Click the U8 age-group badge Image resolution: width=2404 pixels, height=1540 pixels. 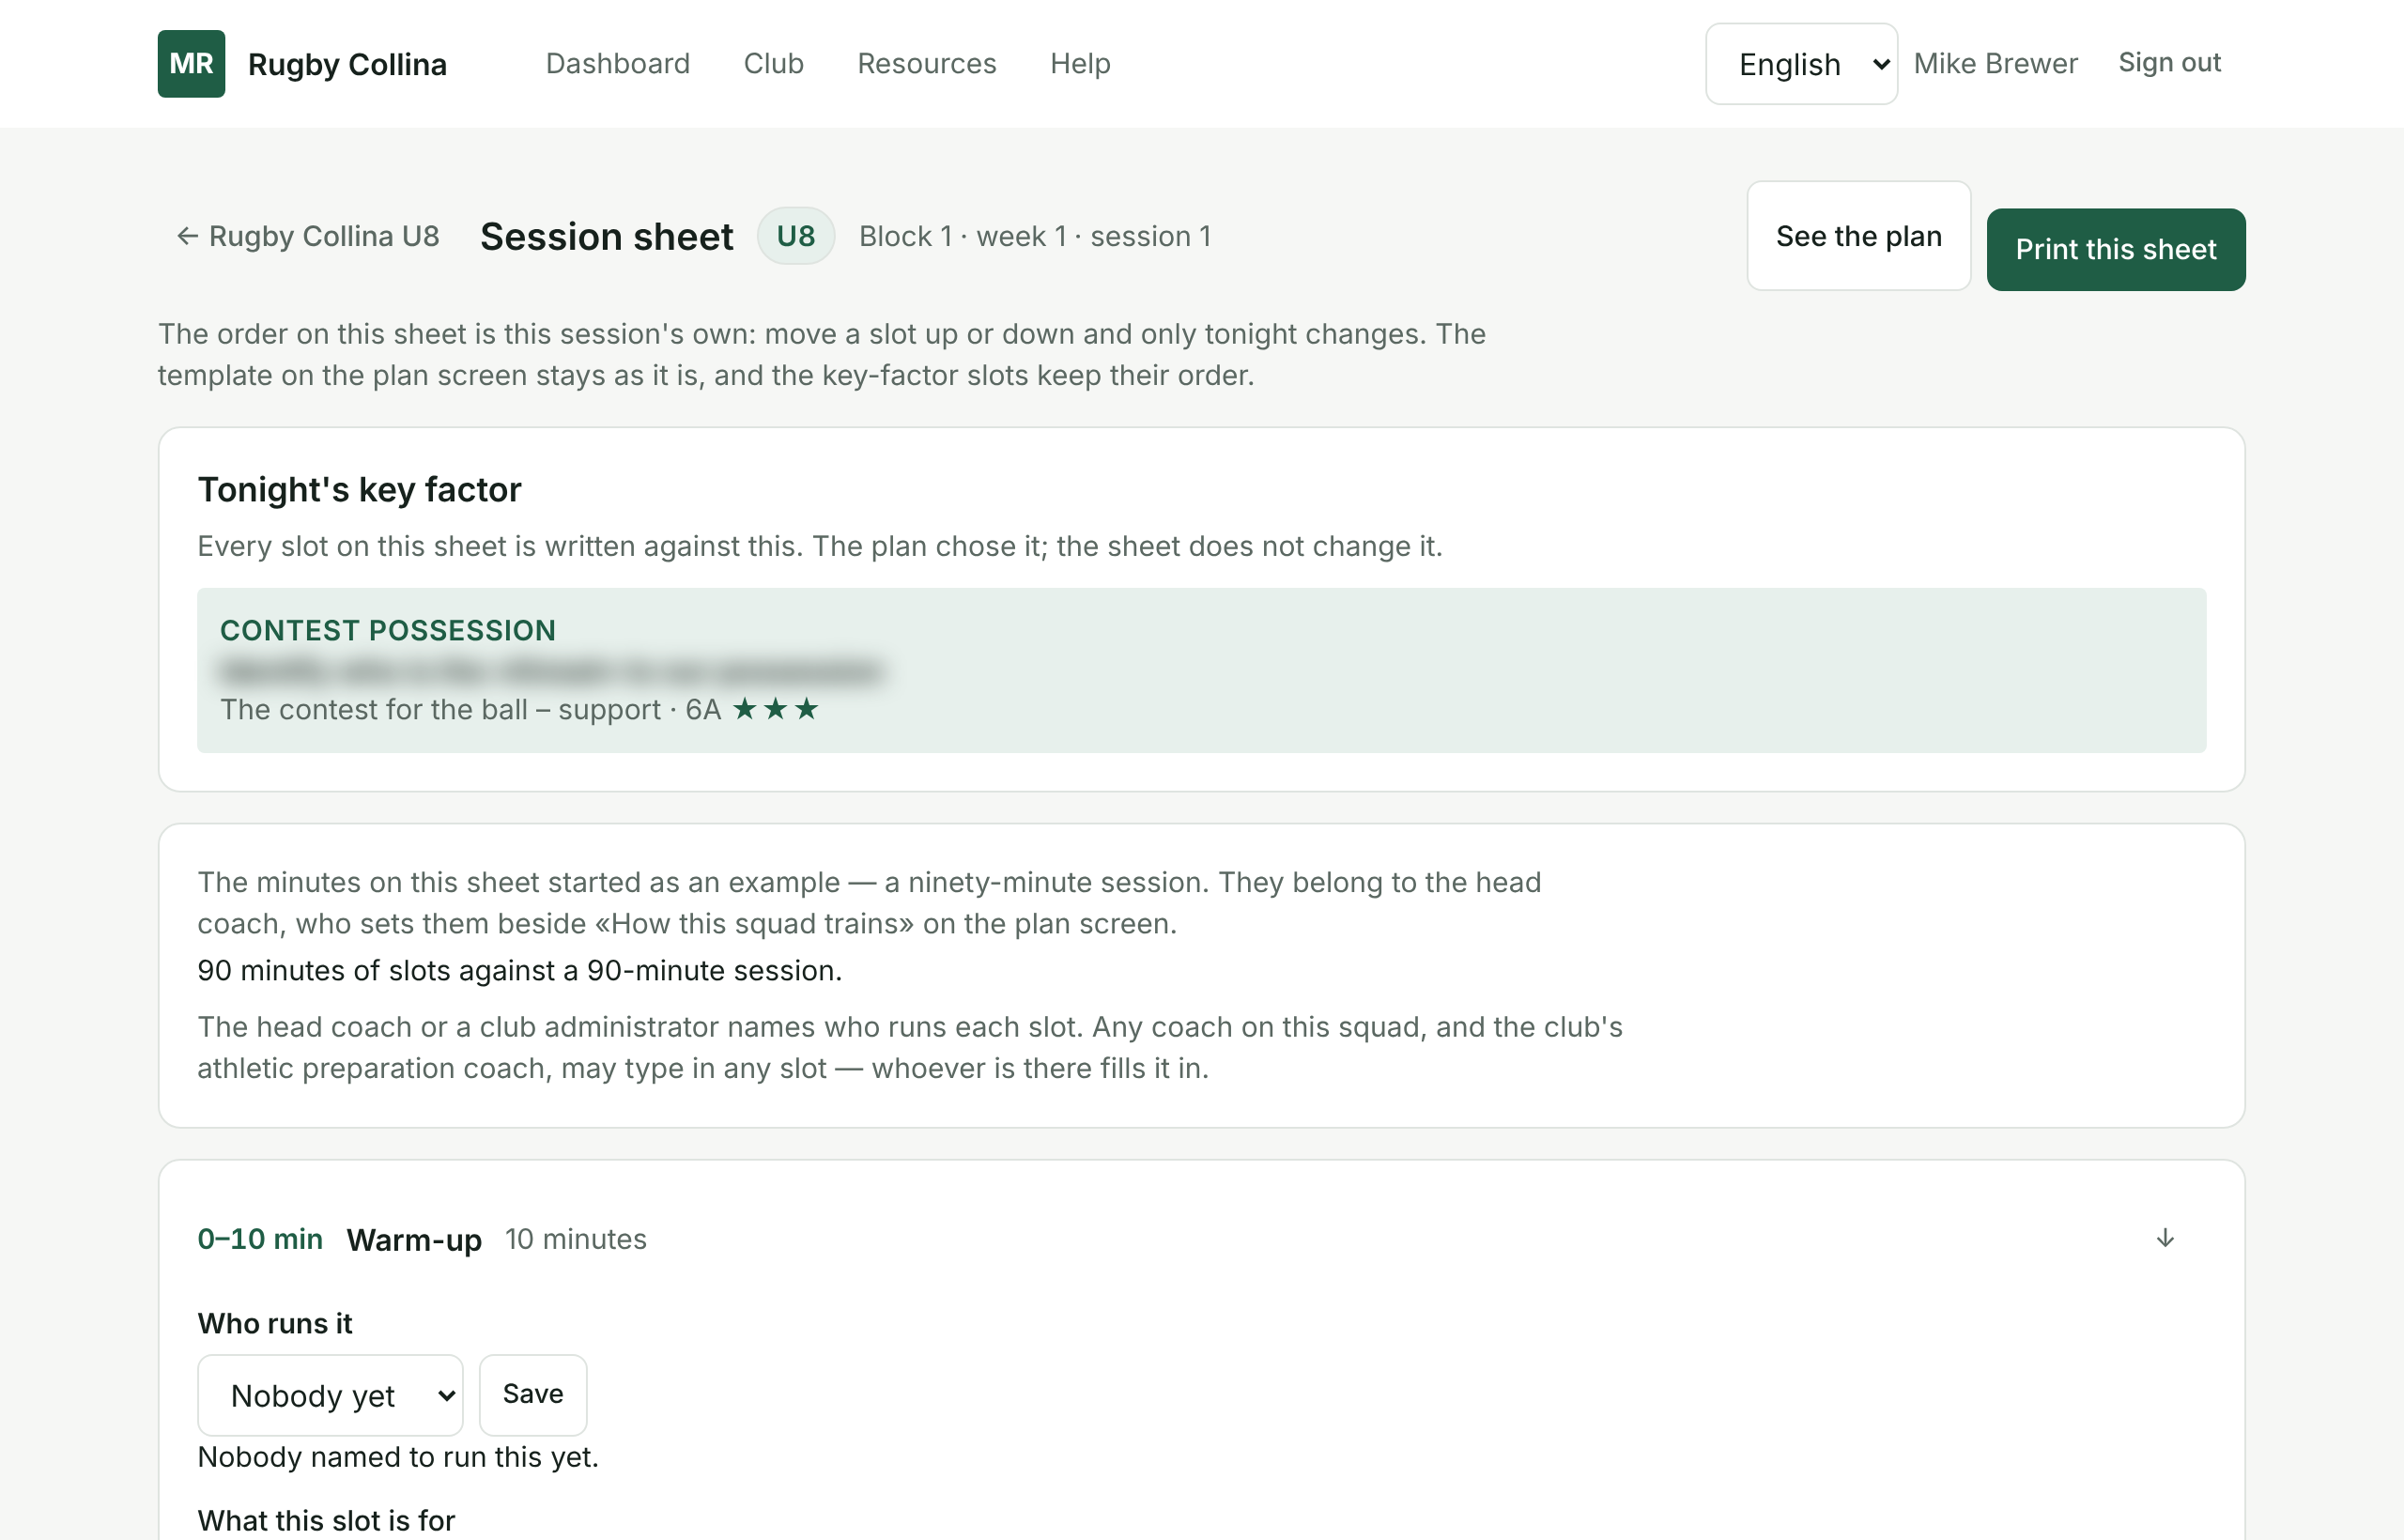pos(796,236)
